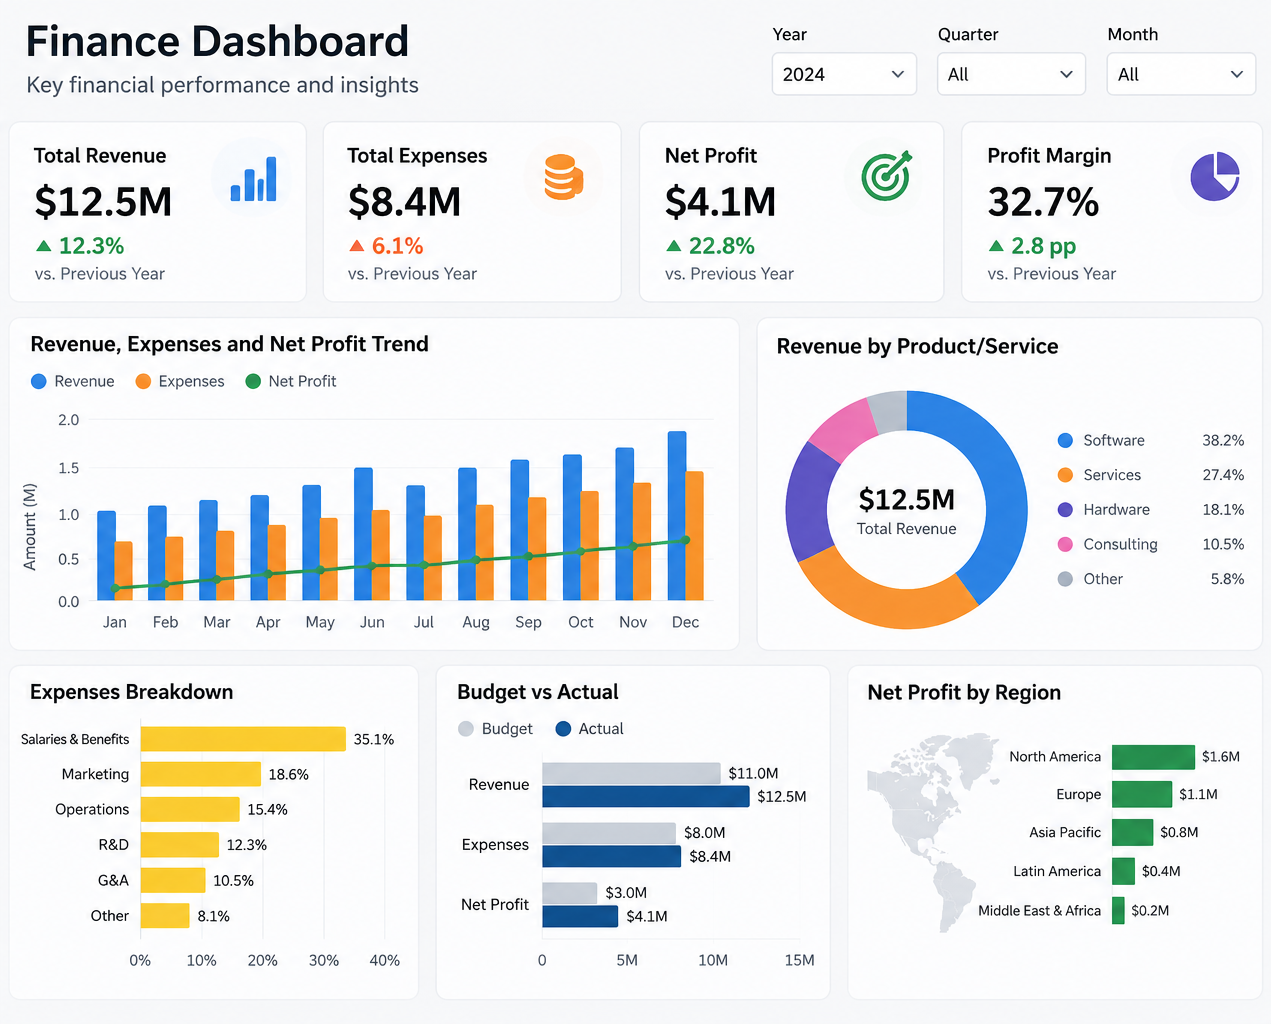Click the Middle East & Africa bar
The width and height of the screenshot is (1271, 1024).
[x=1118, y=910]
